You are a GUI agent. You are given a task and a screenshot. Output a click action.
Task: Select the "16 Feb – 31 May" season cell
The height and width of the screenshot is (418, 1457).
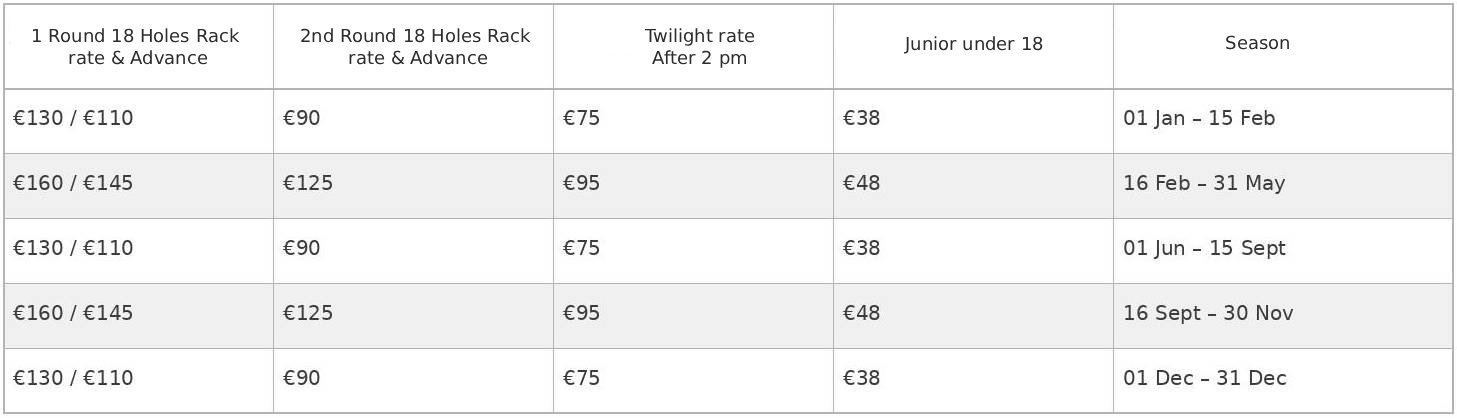point(1203,184)
